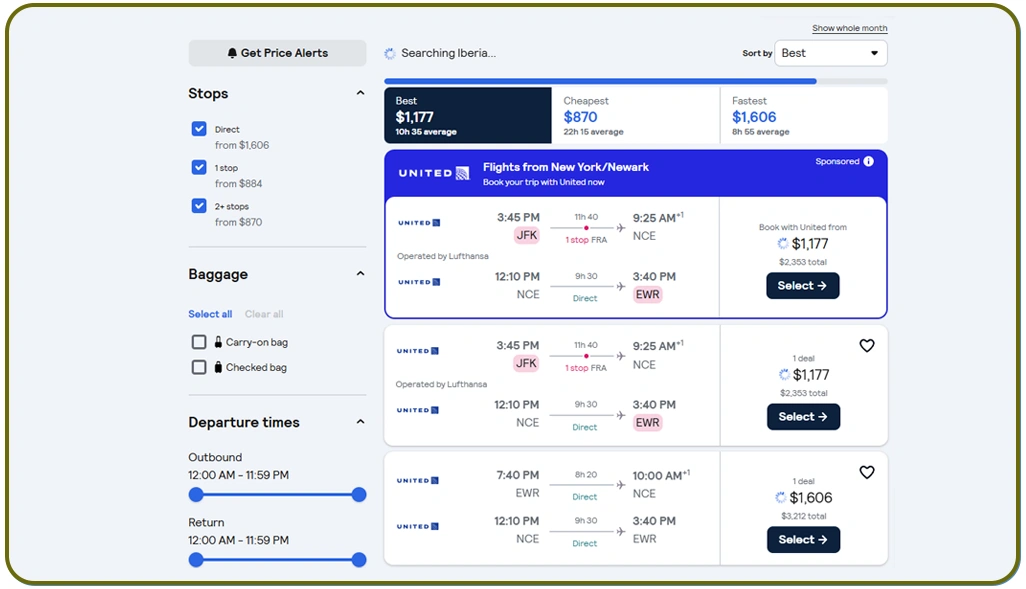Click the carry-on bag luggage icon
The image size is (1026, 589).
pos(218,342)
